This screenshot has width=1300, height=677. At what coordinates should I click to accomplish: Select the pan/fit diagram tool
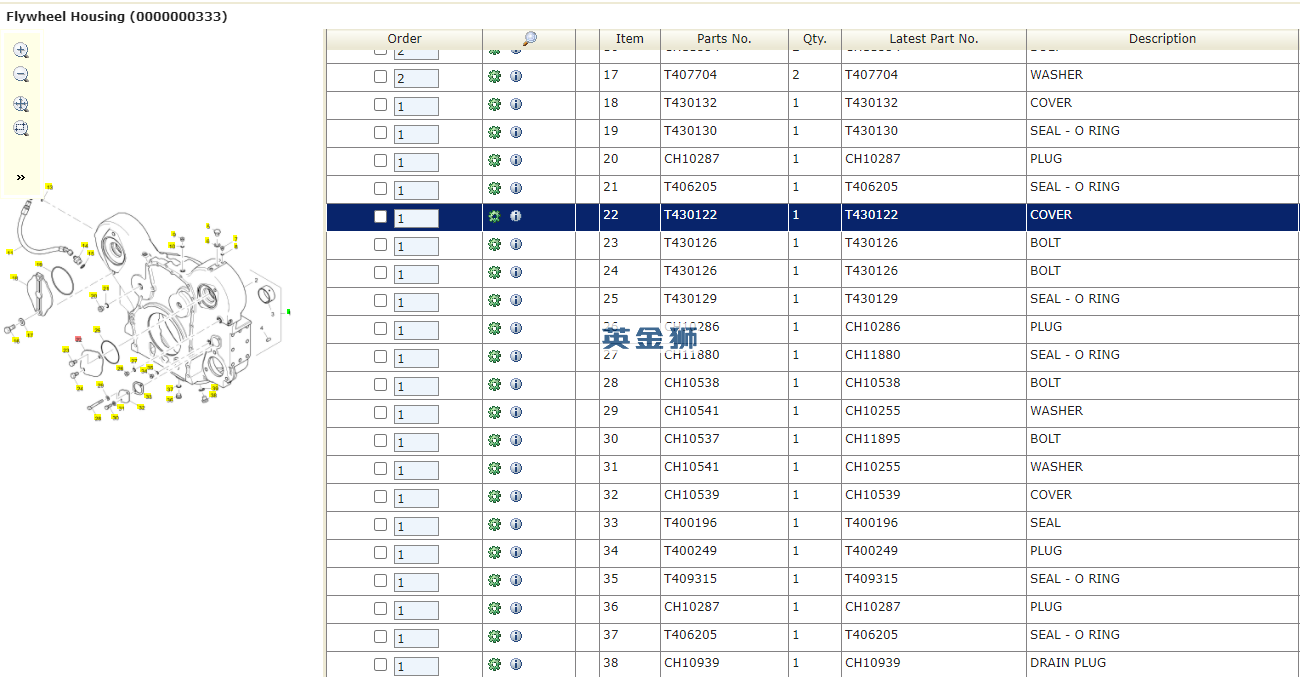pyautogui.click(x=21, y=104)
